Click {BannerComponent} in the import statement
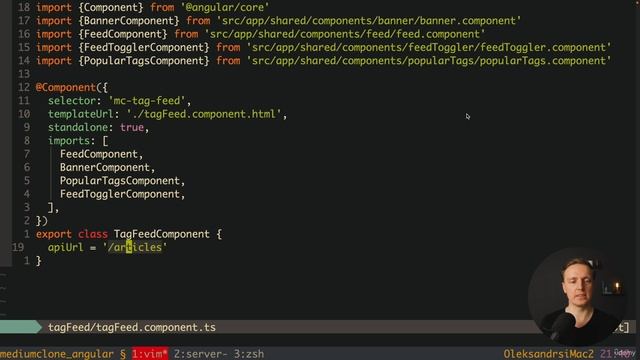The image size is (640, 360). (x=129, y=21)
